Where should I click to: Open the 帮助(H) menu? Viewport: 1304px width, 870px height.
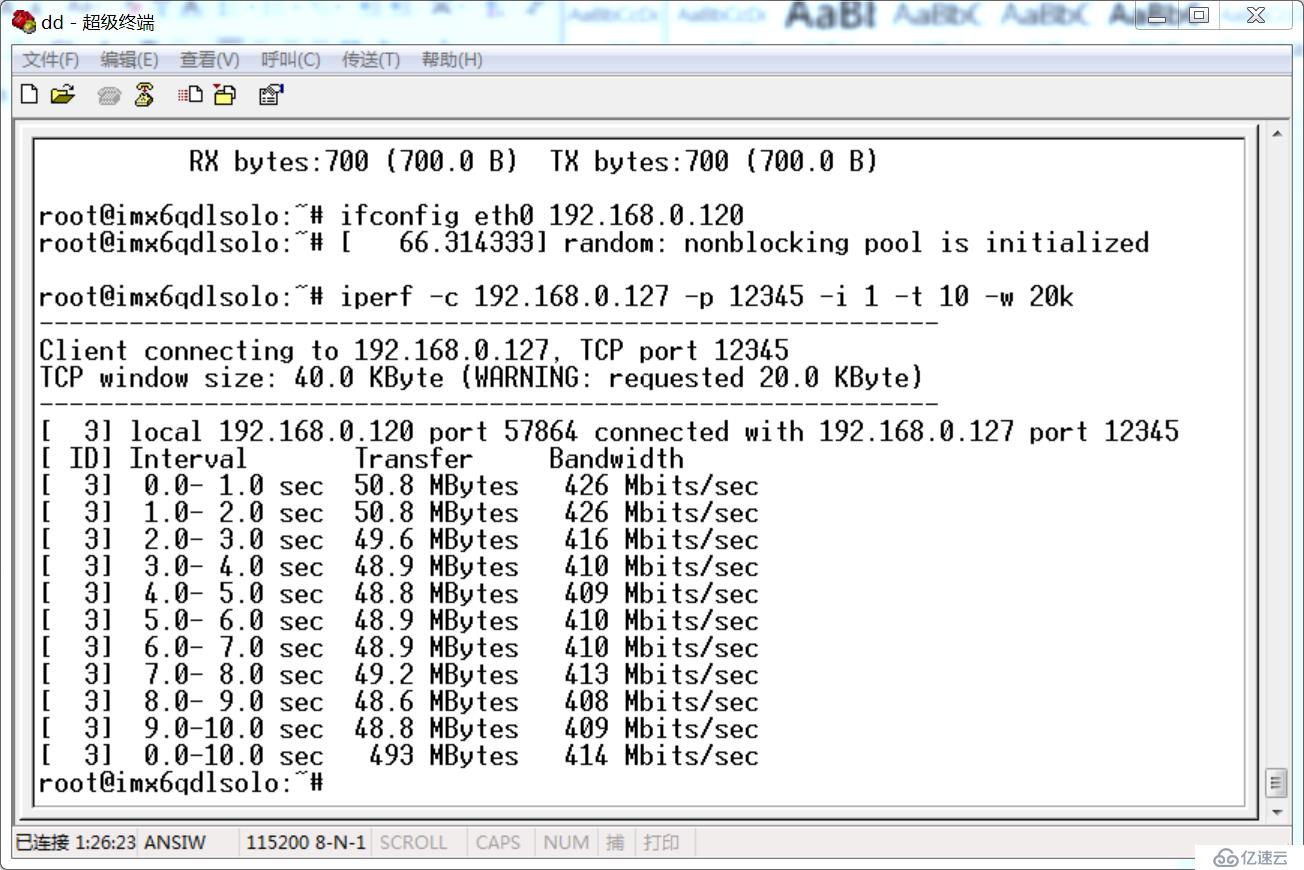point(452,60)
